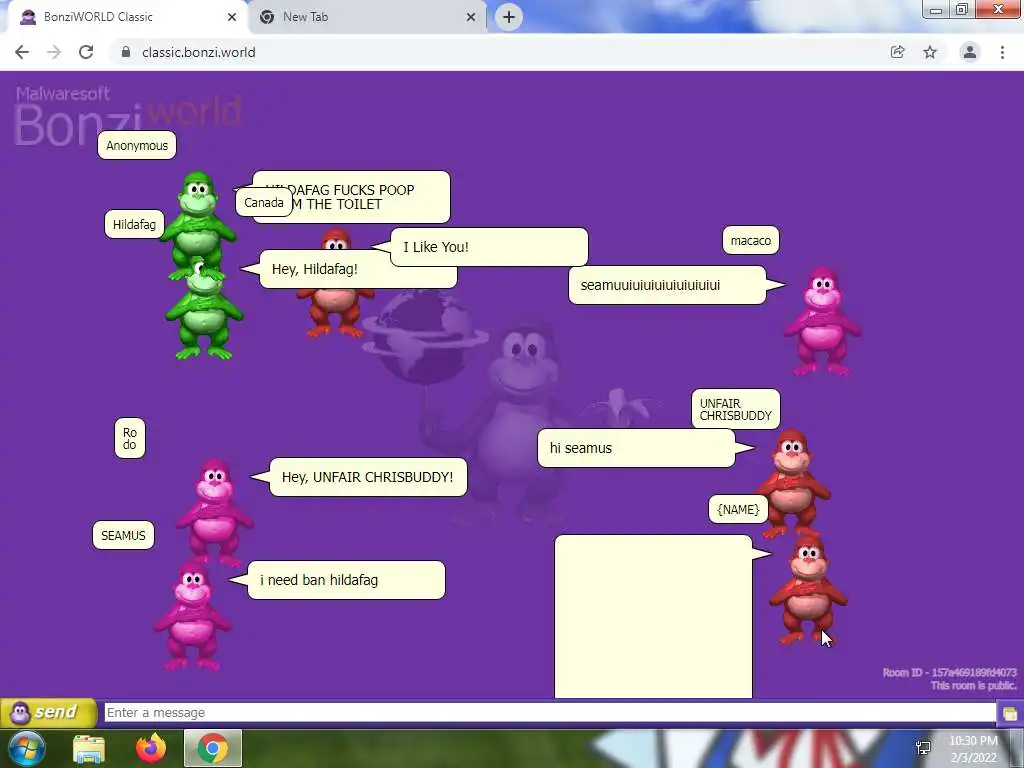Screen dimensions: 1024x768
Task: Click the send button with Bonzi icon
Action: tap(48, 712)
